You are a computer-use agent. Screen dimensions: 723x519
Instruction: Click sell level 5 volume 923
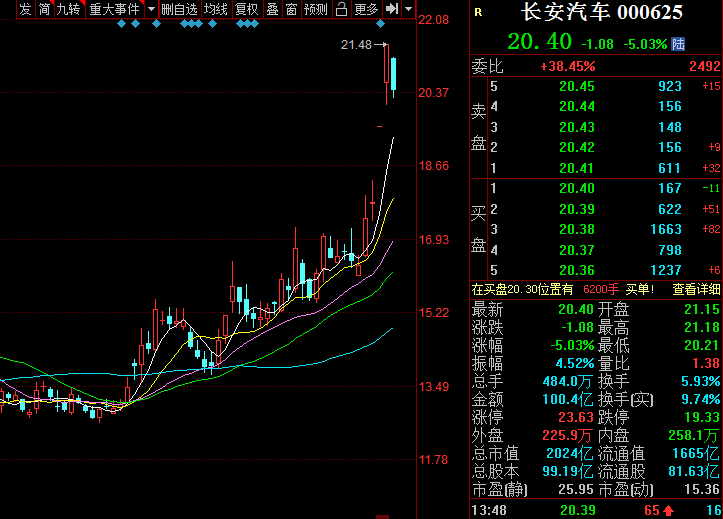[670, 86]
